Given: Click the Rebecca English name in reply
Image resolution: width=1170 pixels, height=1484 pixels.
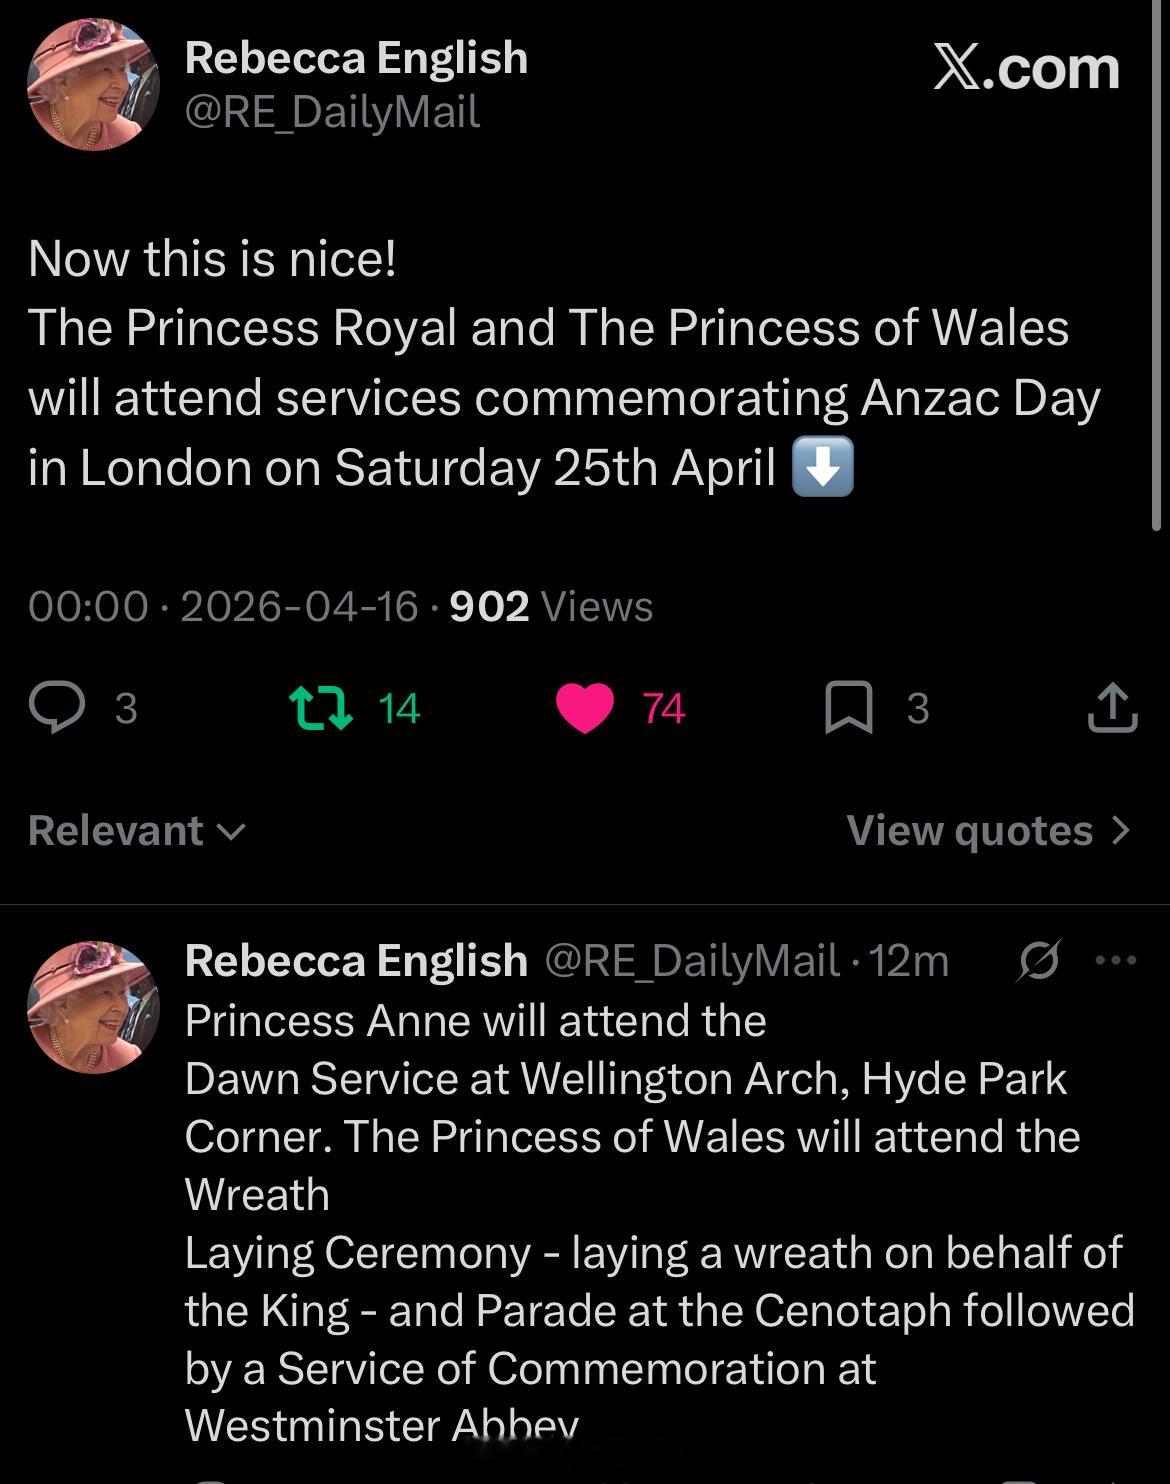Looking at the screenshot, I should (356, 961).
